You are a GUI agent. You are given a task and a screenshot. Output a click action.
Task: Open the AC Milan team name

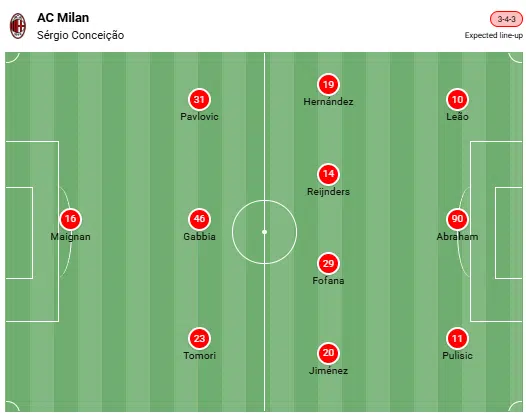point(63,18)
